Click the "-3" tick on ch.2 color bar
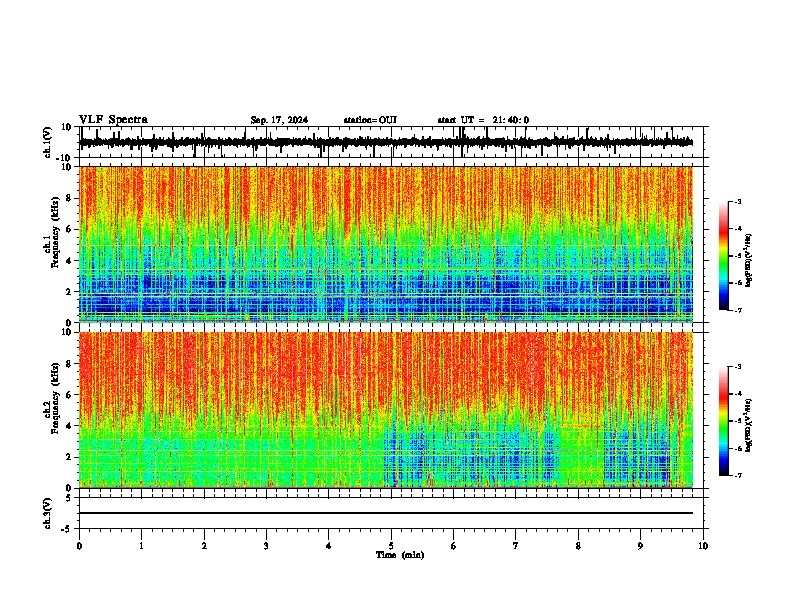 click(x=738, y=367)
